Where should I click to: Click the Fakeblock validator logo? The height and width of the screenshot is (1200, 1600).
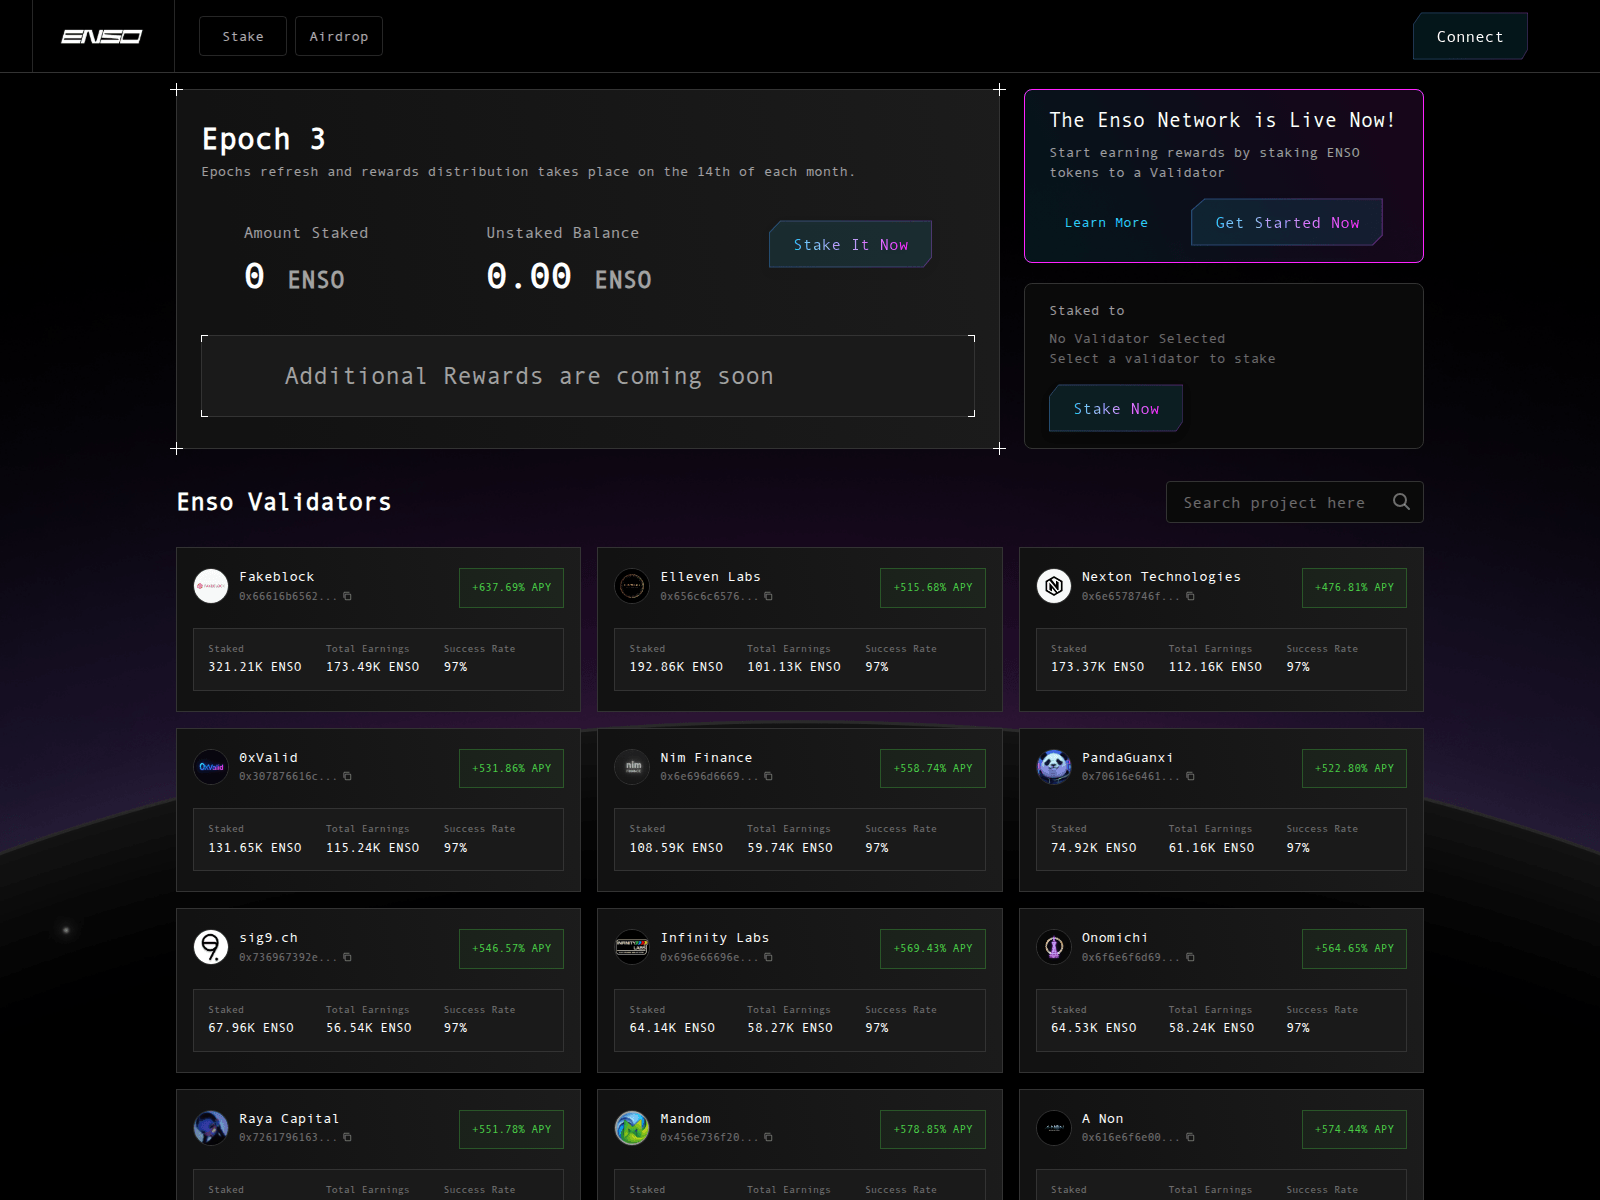(x=211, y=586)
